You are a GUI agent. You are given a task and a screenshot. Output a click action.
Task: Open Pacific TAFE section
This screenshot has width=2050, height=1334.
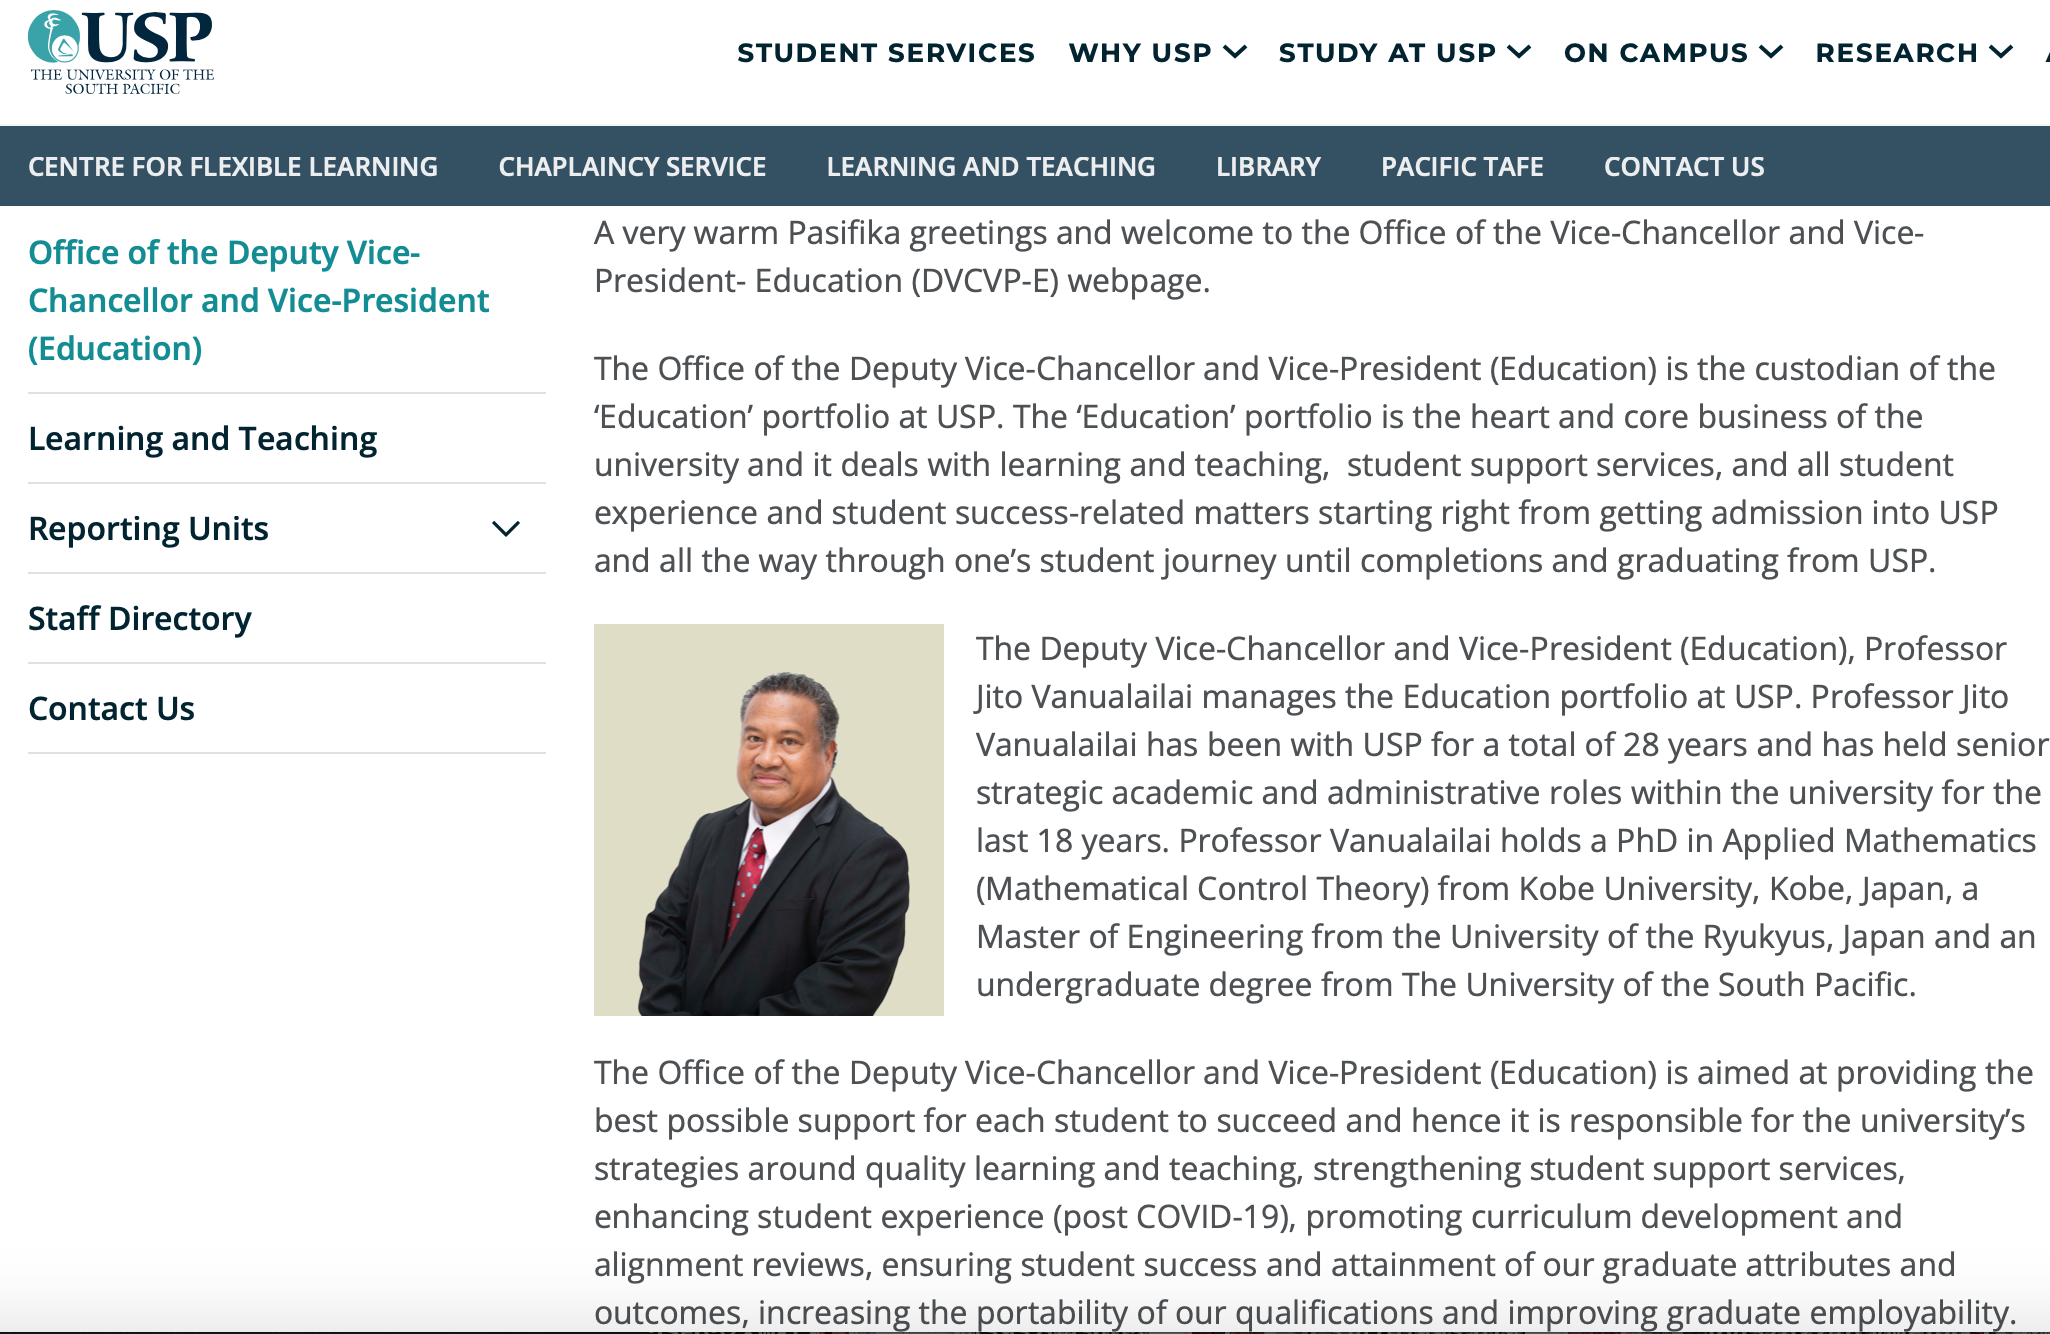(x=1462, y=167)
